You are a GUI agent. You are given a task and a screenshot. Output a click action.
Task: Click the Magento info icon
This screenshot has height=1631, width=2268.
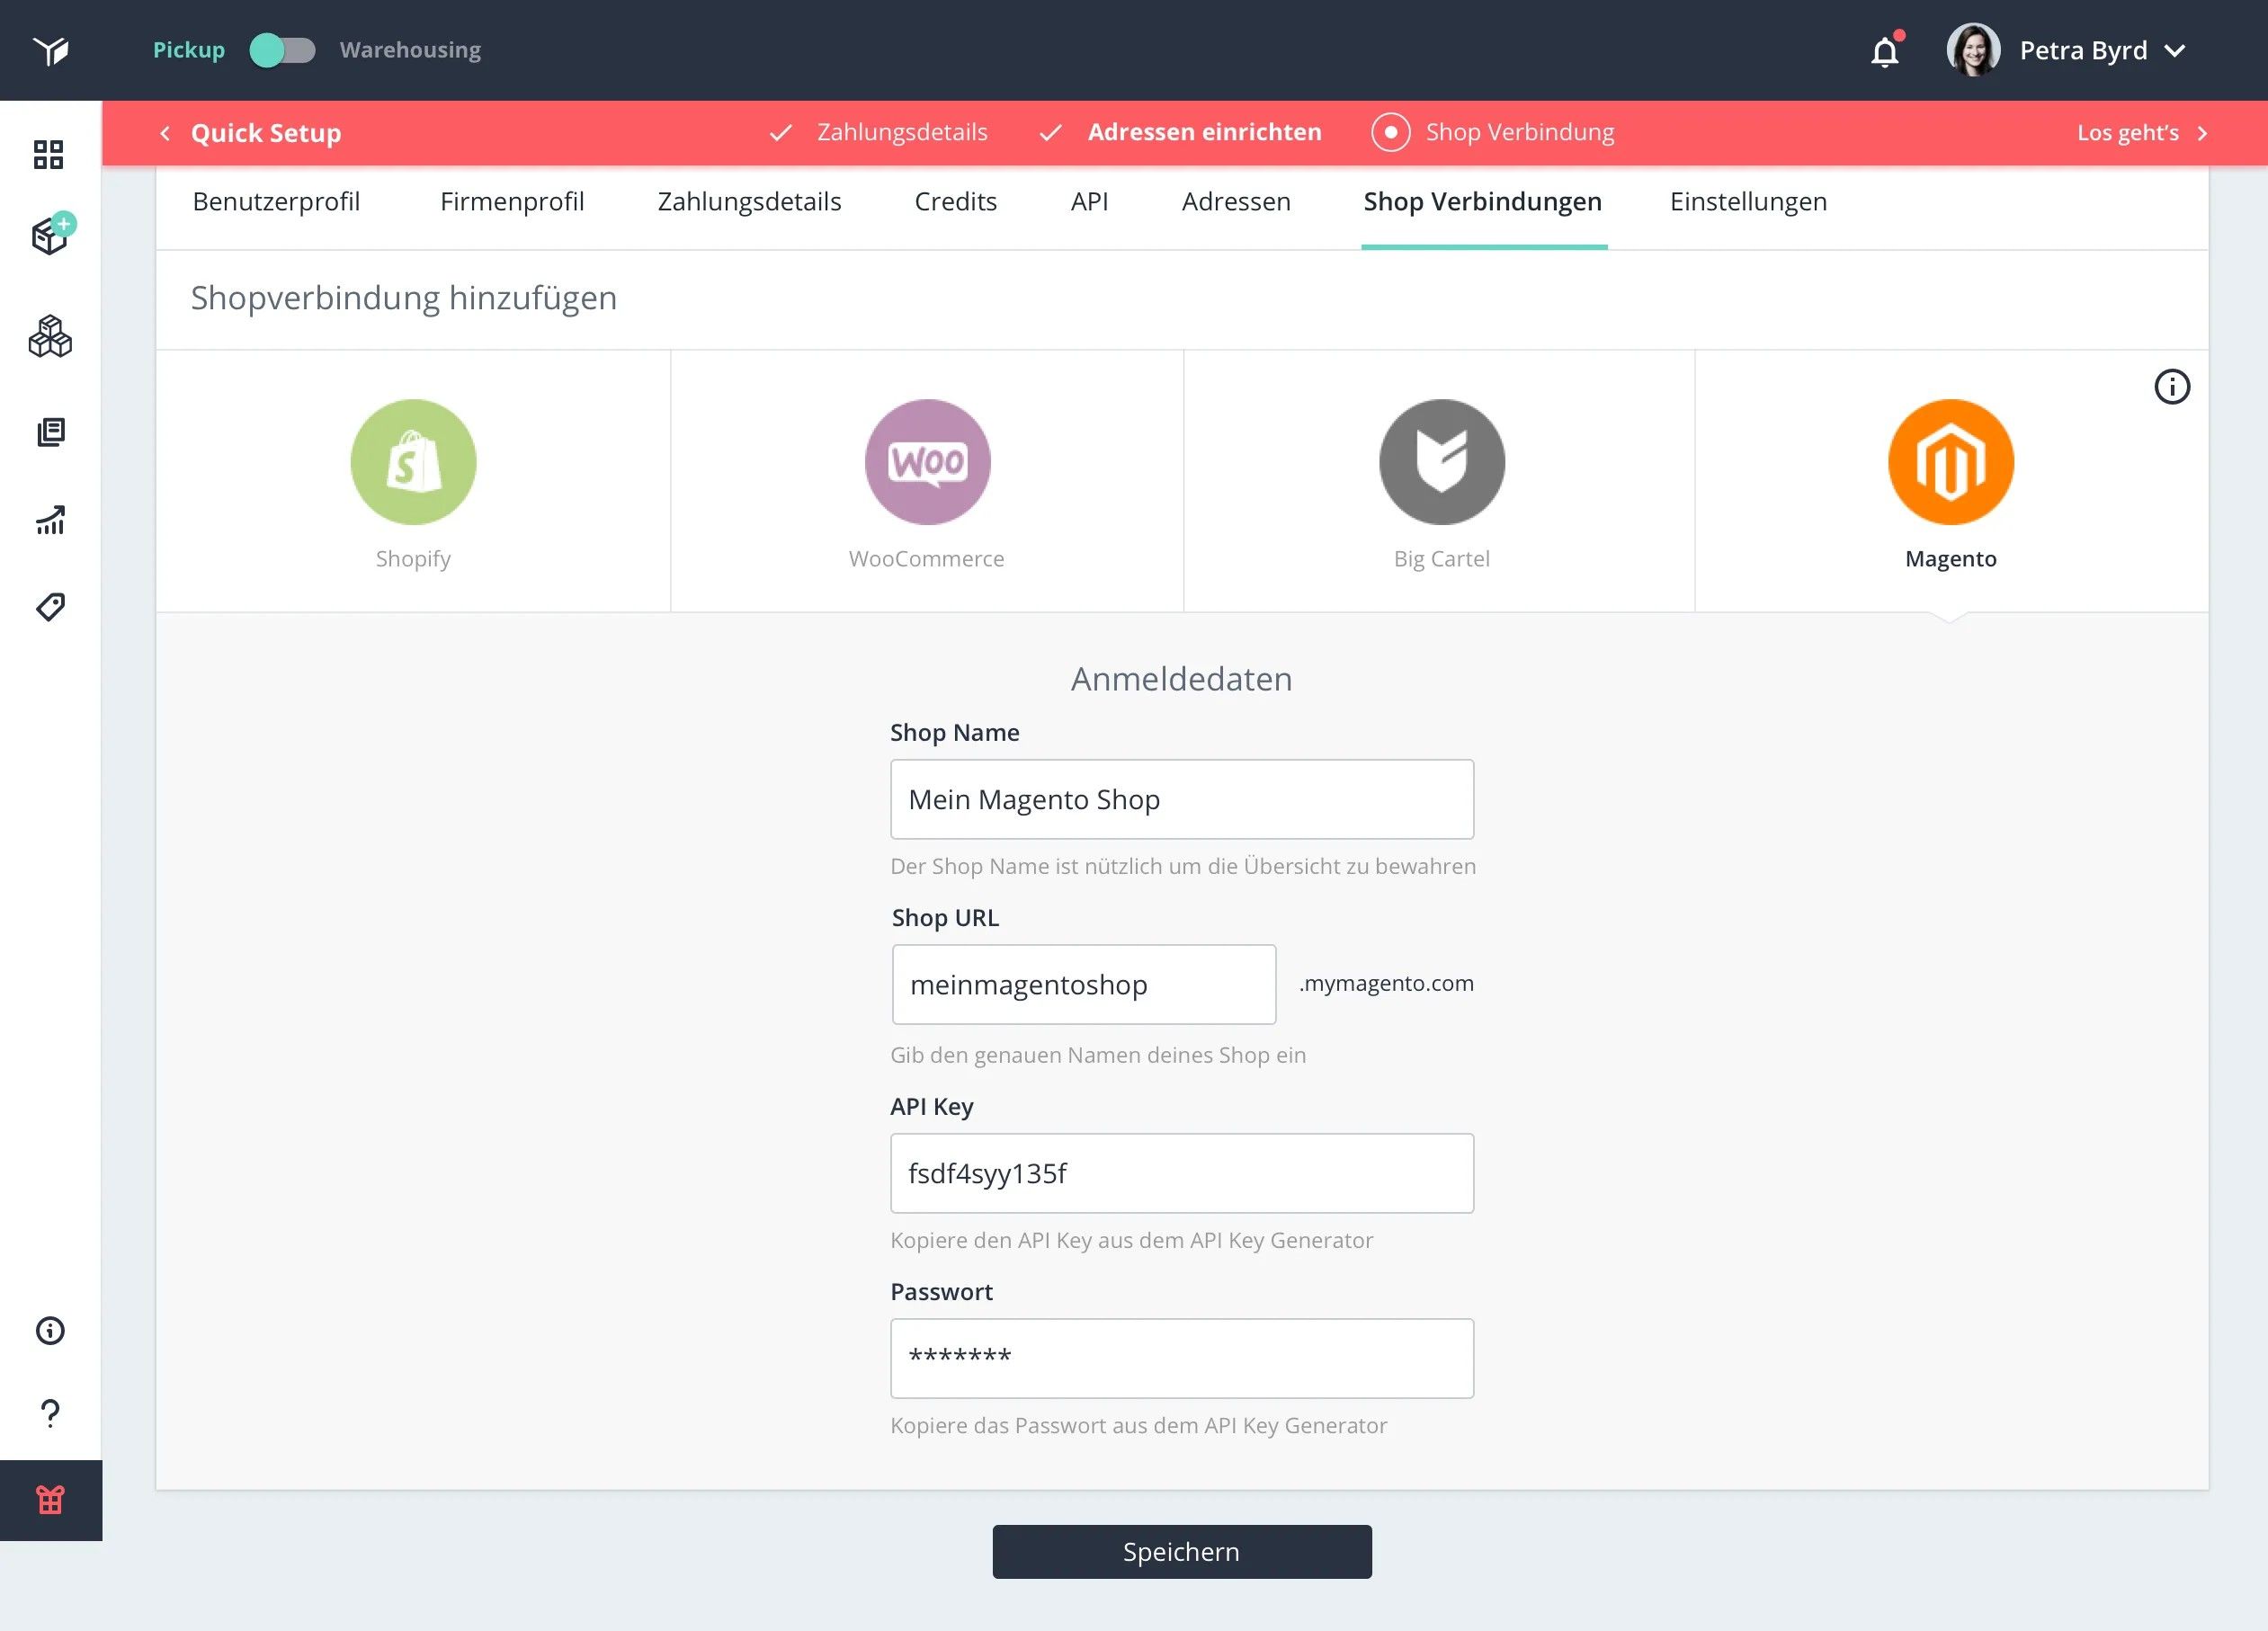[2171, 387]
